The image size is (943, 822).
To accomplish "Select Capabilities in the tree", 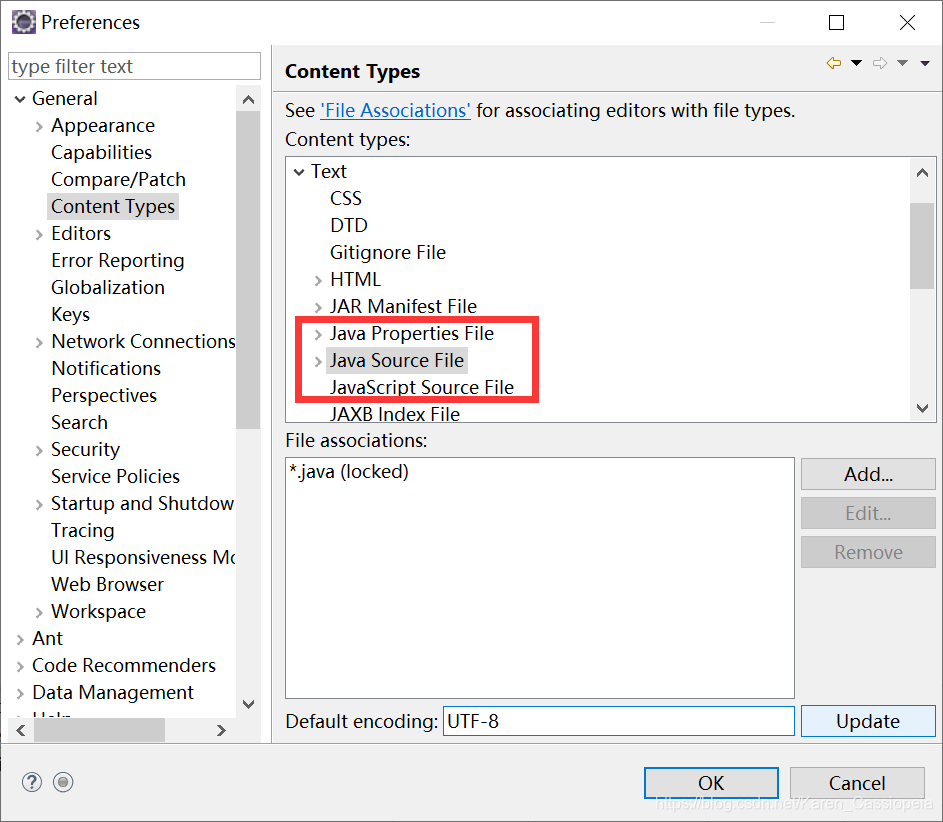I will point(101,152).
